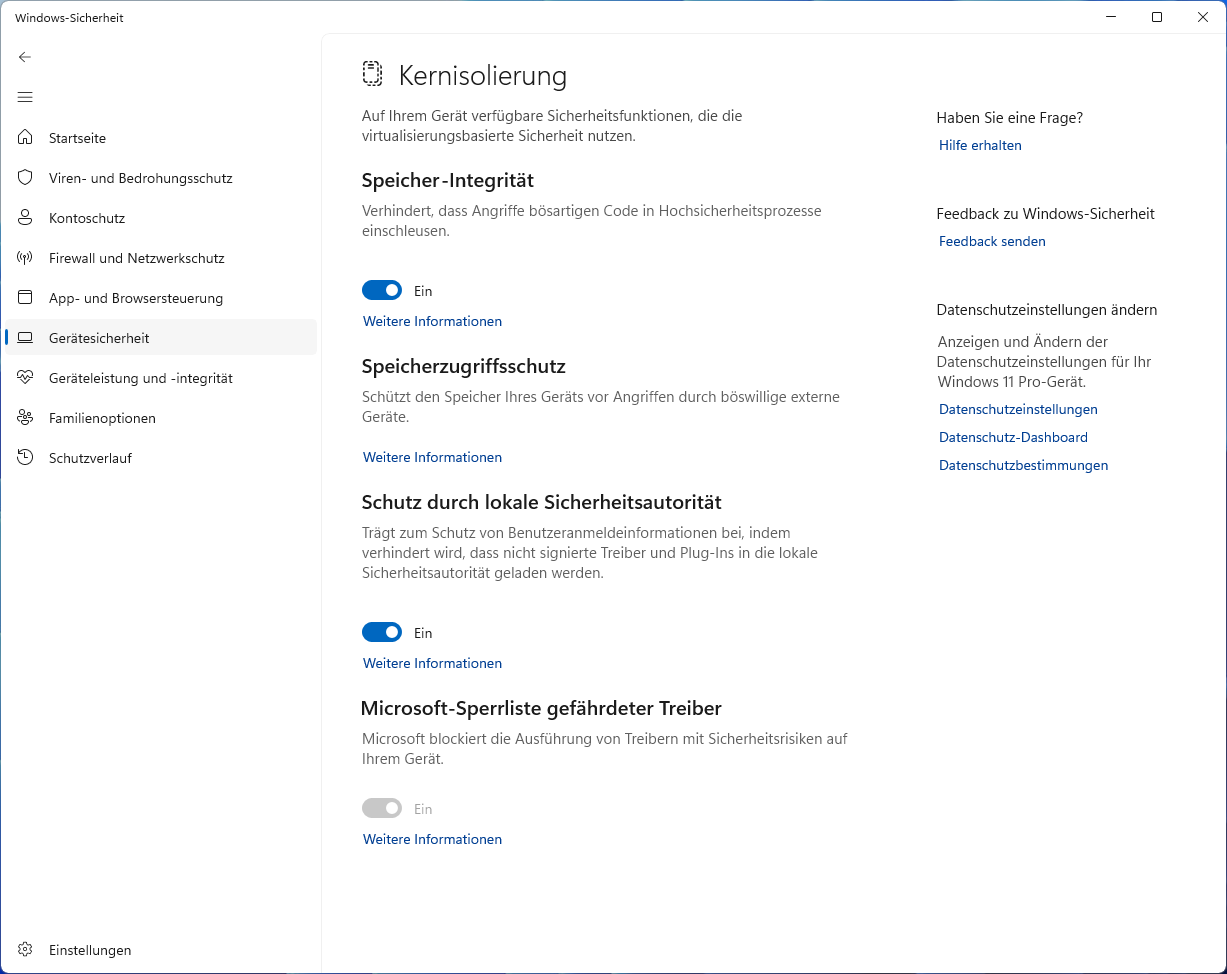Select Gerätesicherheit in the sidebar
This screenshot has height=974, width=1227.
[99, 338]
